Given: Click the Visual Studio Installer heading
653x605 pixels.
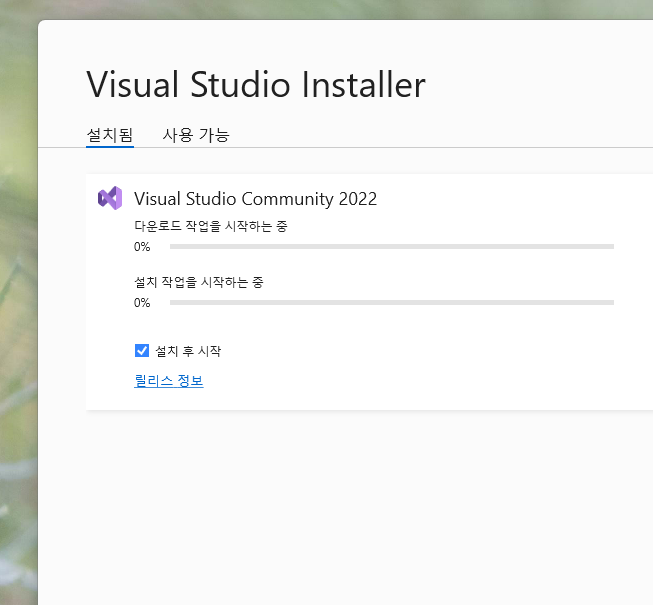Looking at the screenshot, I should point(256,85).
